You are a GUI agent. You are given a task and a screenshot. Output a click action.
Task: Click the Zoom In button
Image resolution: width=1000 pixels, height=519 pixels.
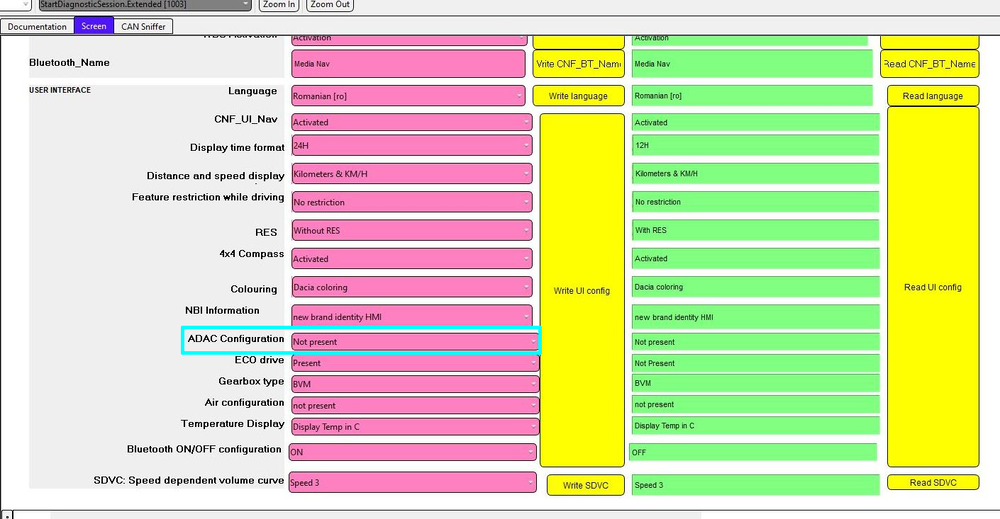pos(279,5)
